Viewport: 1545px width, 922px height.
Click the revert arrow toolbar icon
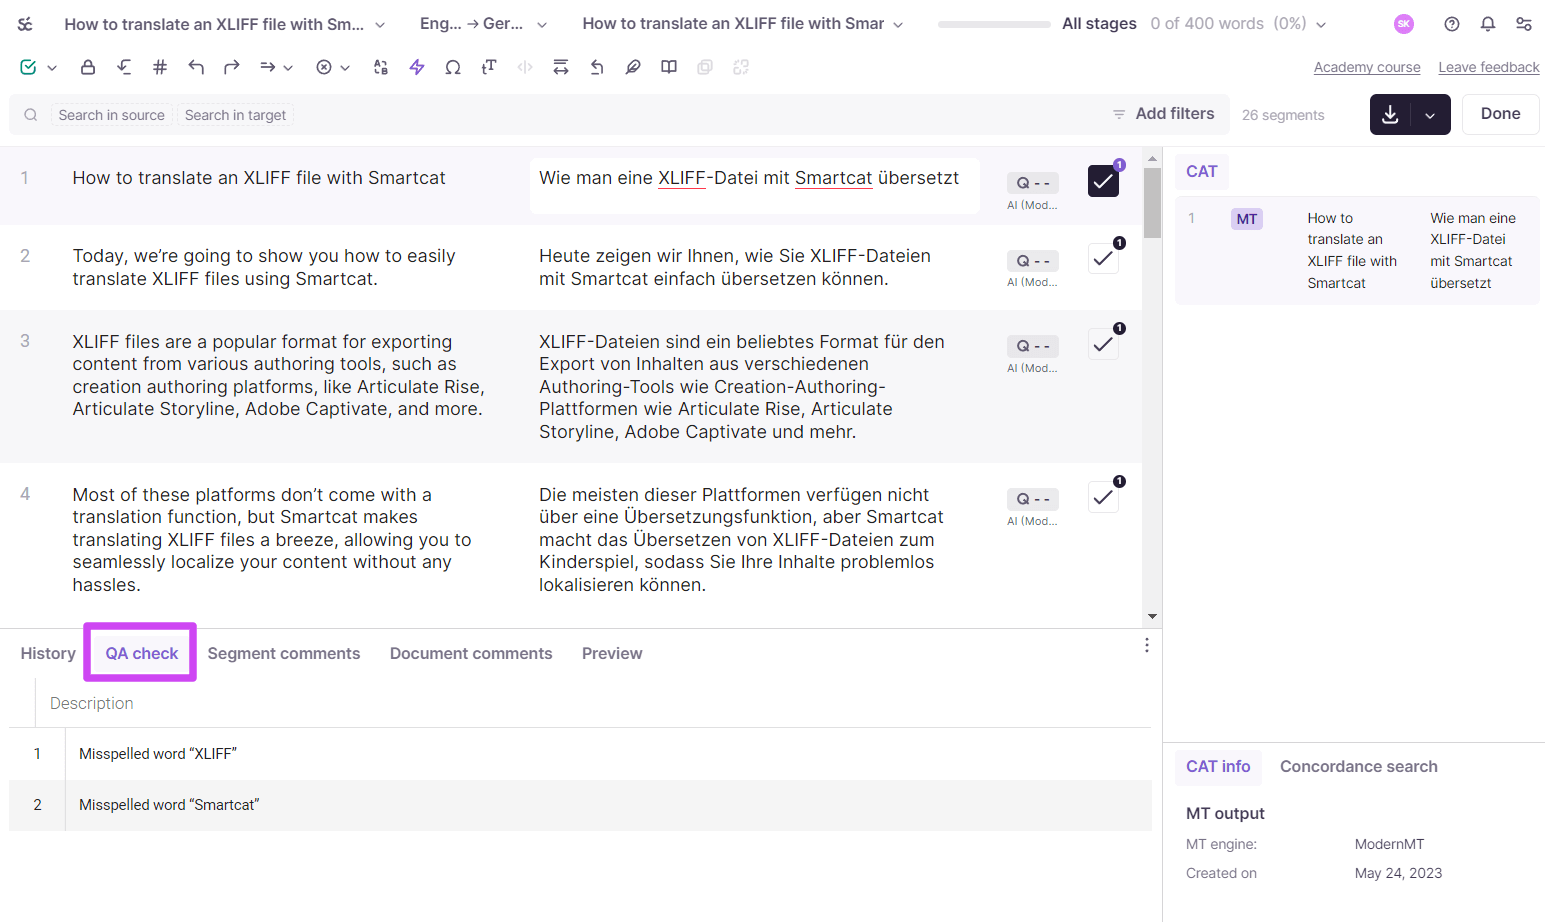[597, 67]
